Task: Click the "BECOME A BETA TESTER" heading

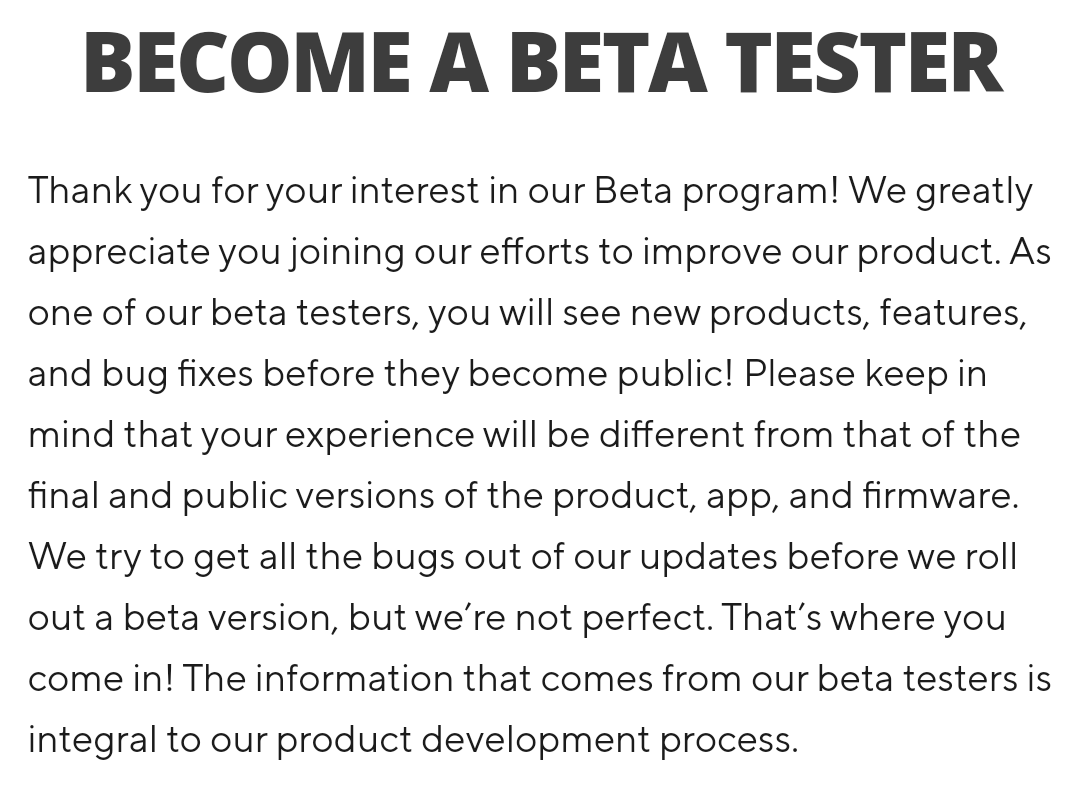Action: point(542,63)
